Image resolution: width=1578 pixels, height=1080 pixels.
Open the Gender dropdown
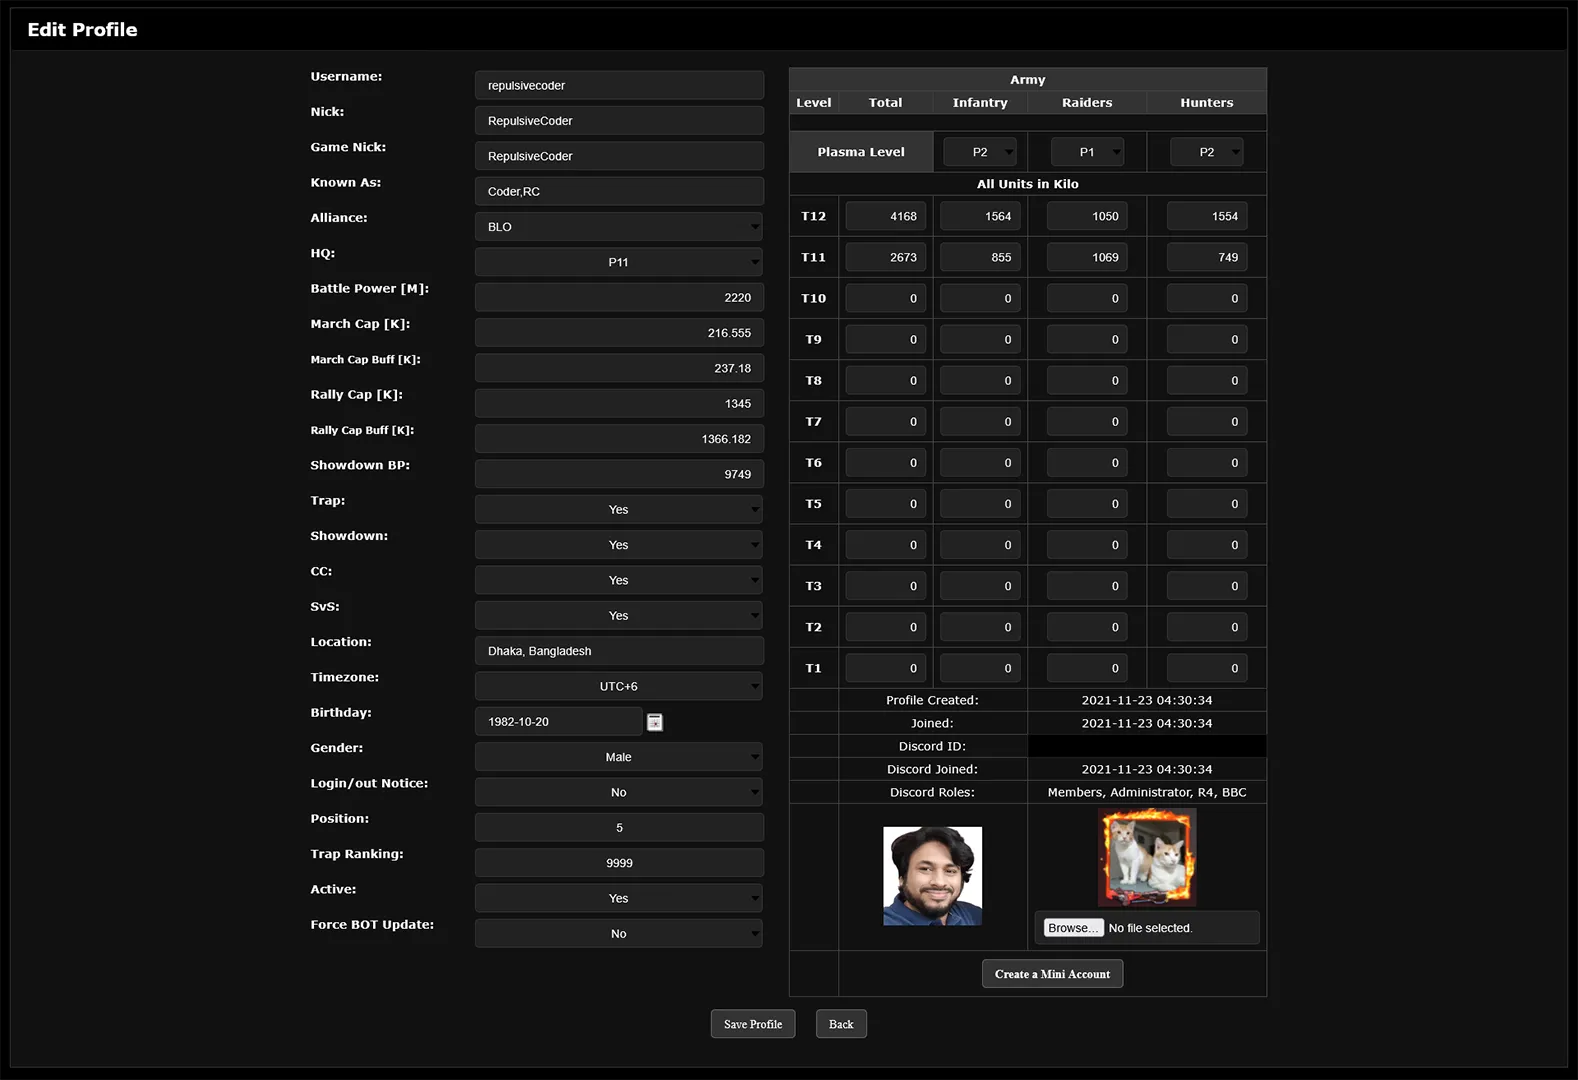click(619, 757)
